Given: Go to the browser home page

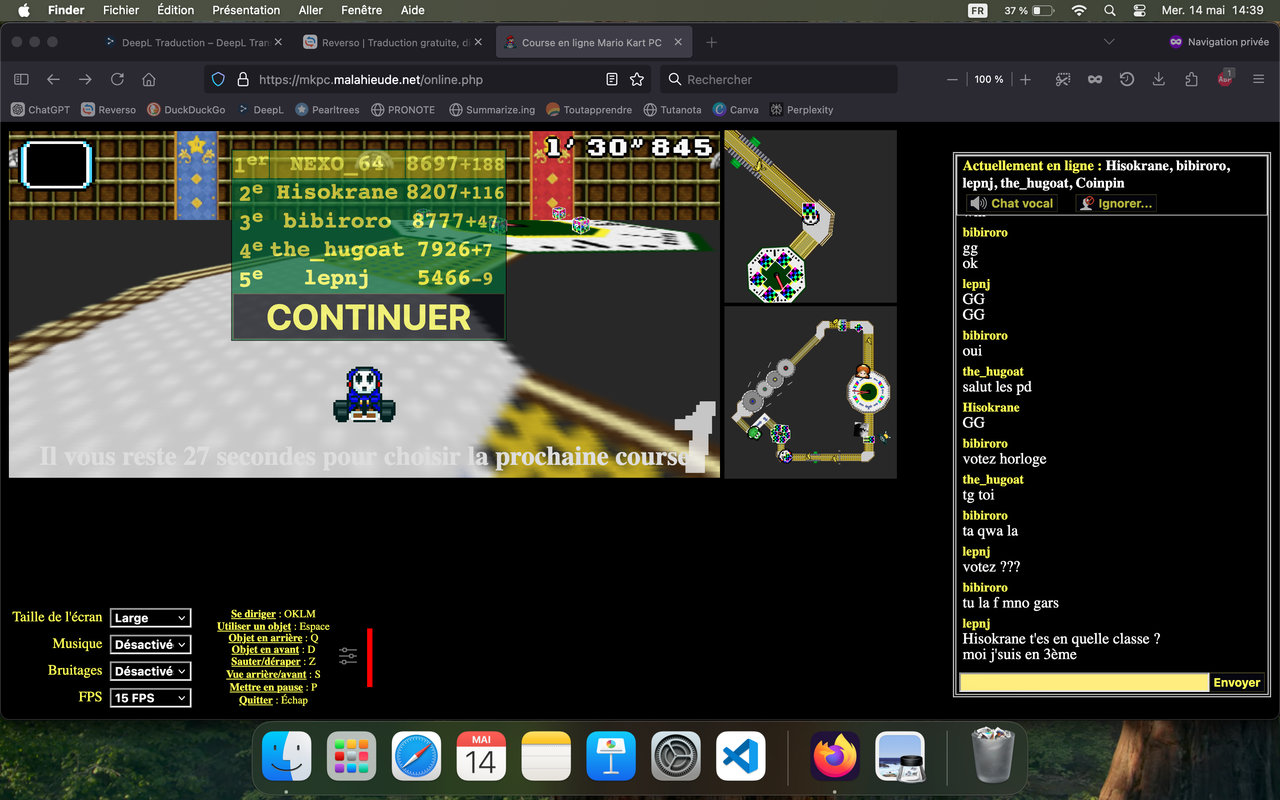Looking at the screenshot, I should click(x=149, y=79).
